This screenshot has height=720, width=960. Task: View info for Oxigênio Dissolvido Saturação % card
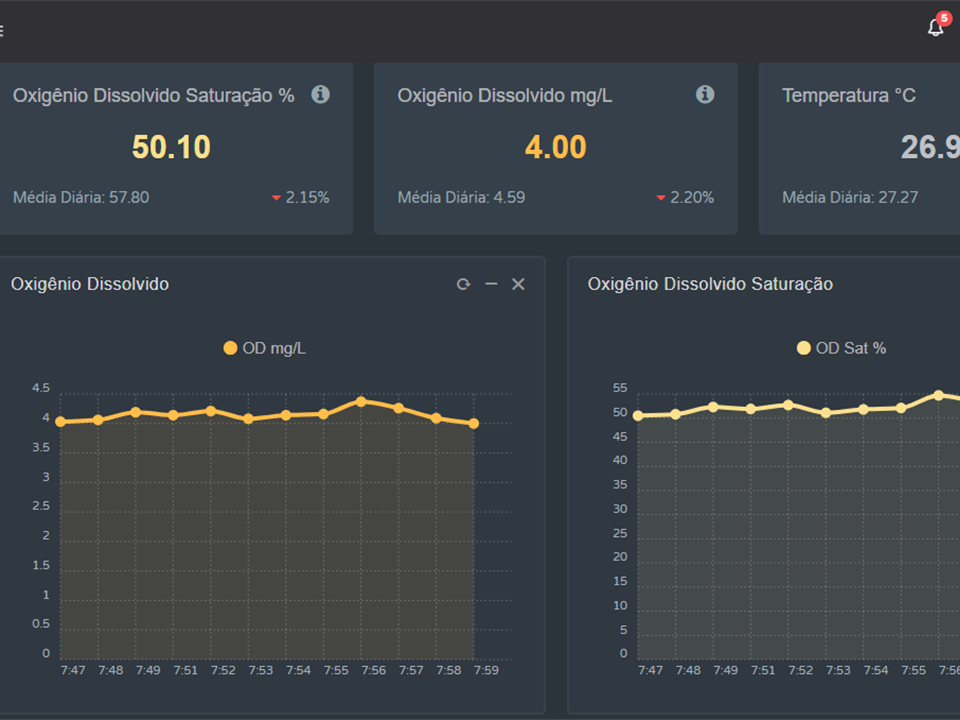point(320,94)
